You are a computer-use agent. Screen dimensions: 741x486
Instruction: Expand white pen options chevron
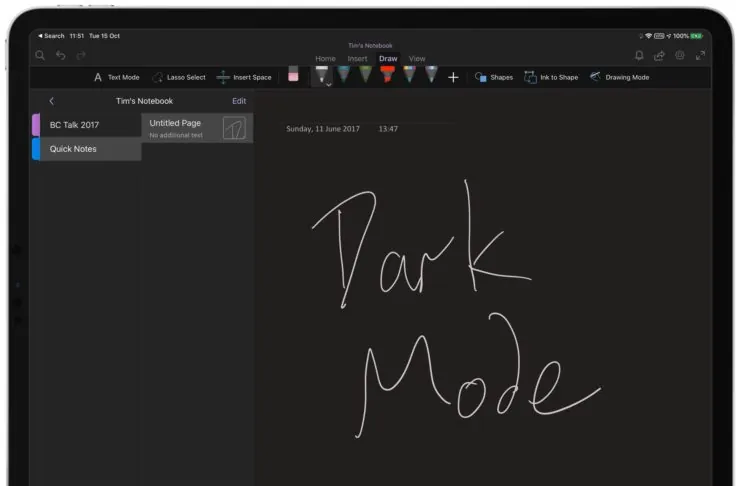point(328,85)
